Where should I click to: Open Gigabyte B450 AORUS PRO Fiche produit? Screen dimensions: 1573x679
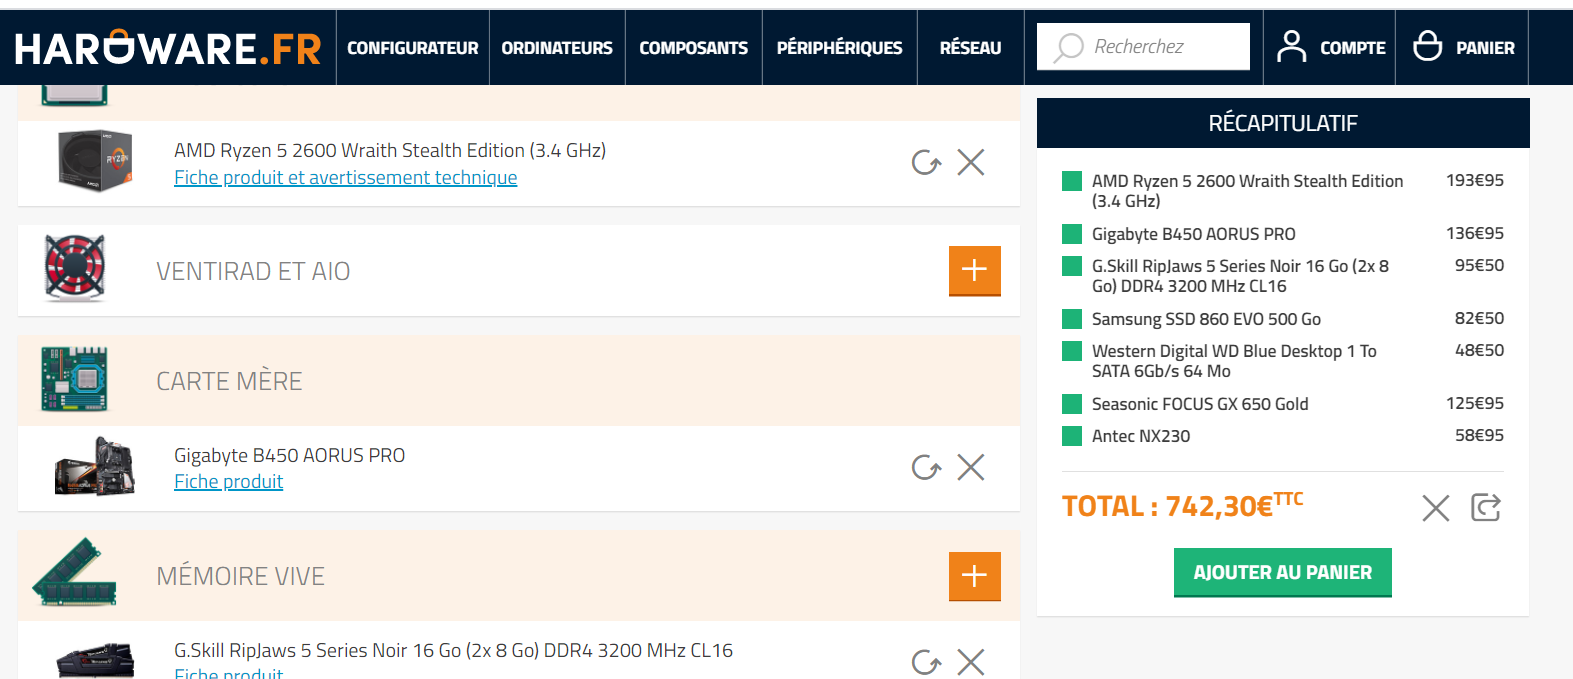(228, 482)
